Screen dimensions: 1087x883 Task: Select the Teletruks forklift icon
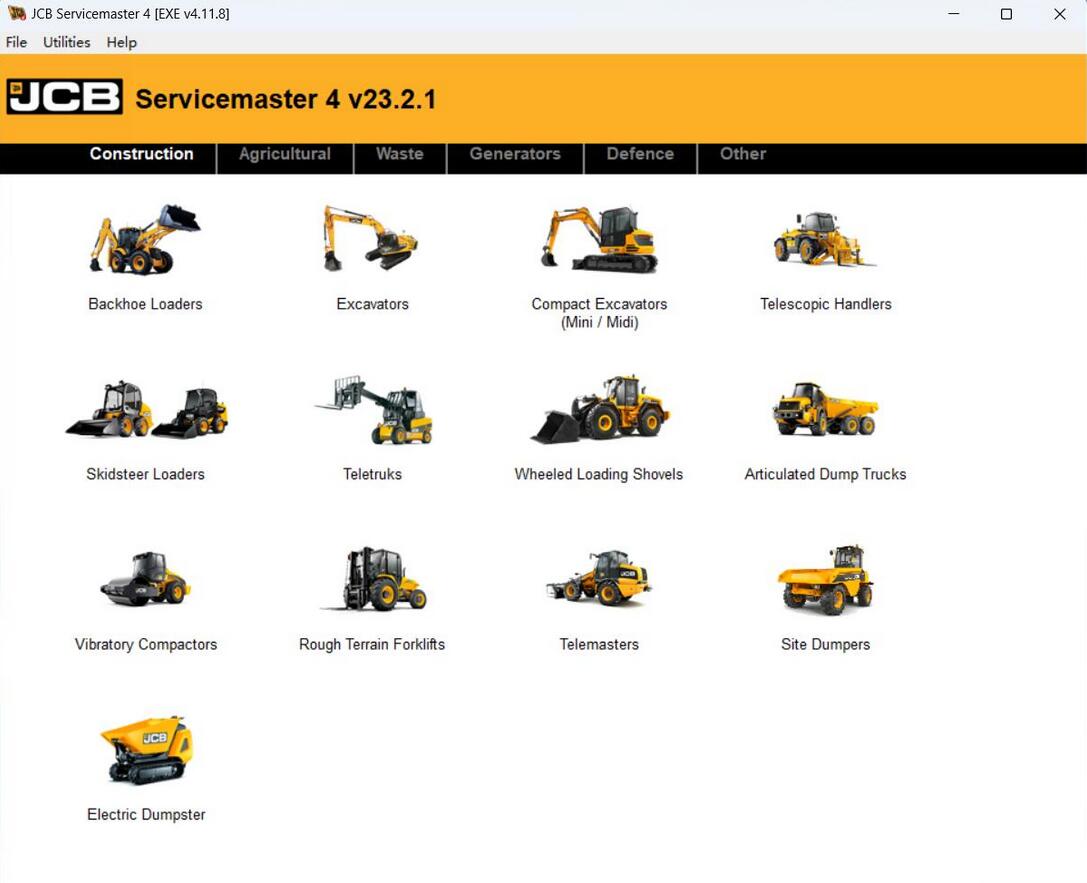[374, 410]
